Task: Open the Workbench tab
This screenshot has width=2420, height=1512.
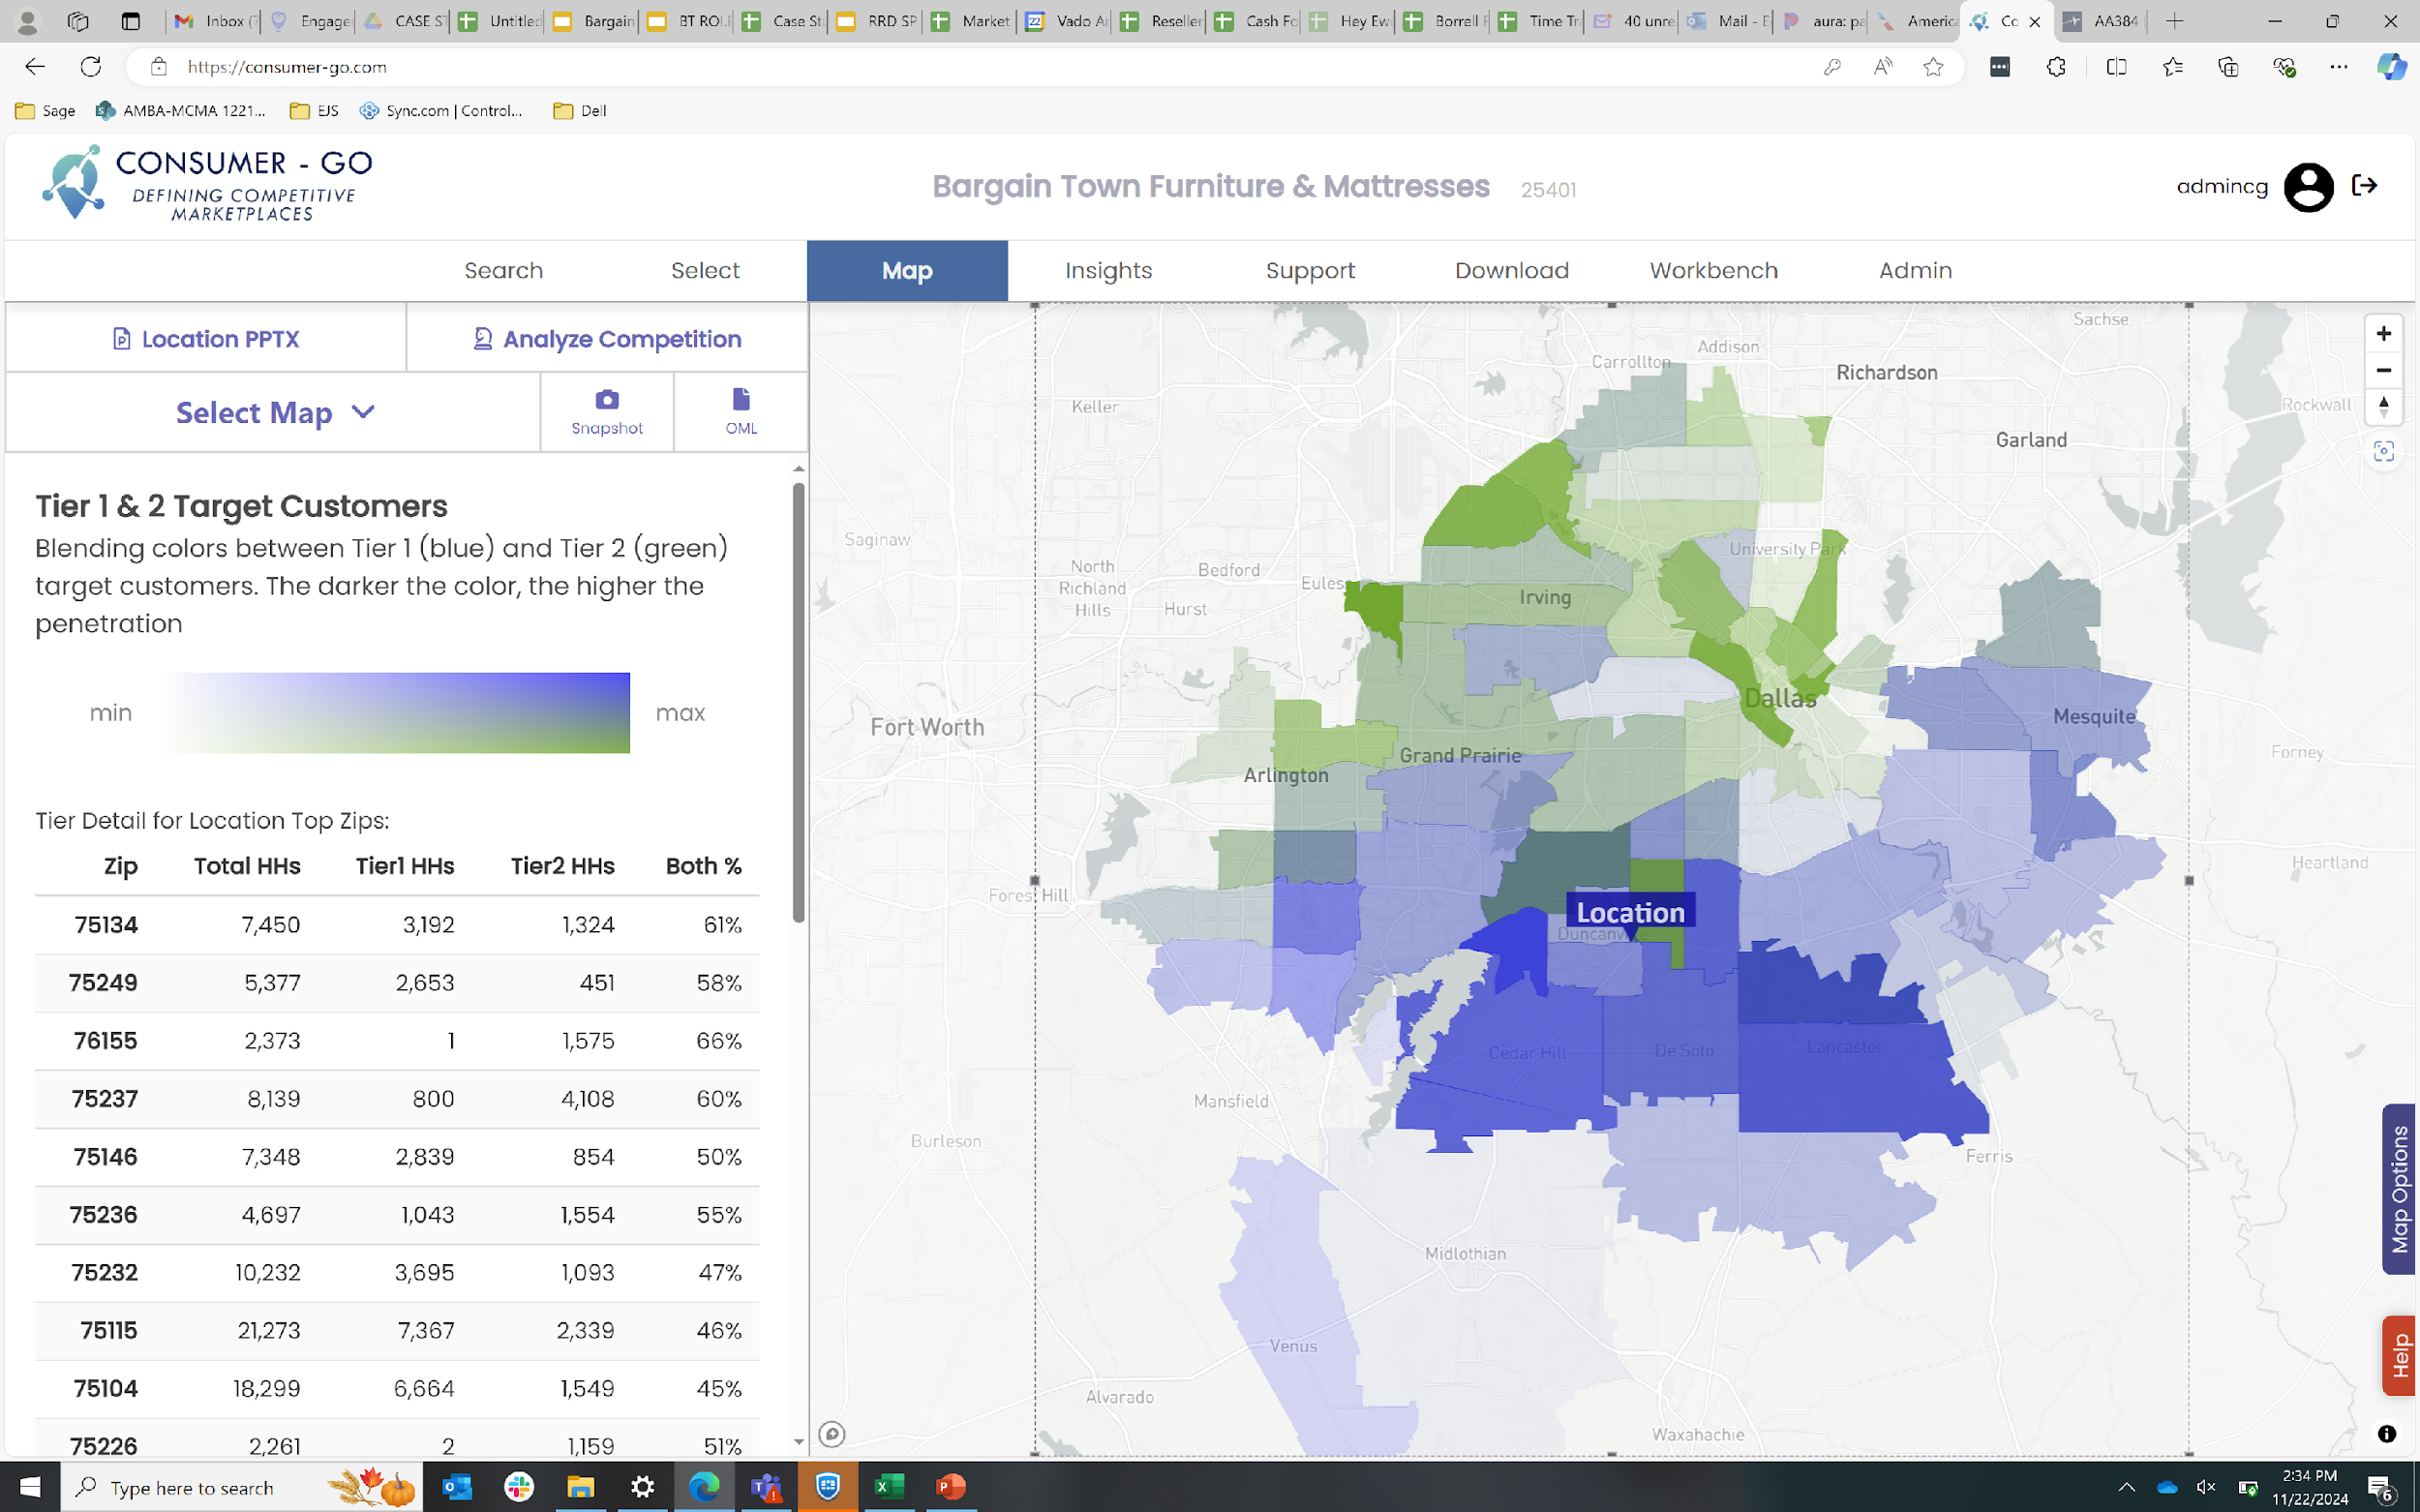Action: pyautogui.click(x=1714, y=271)
